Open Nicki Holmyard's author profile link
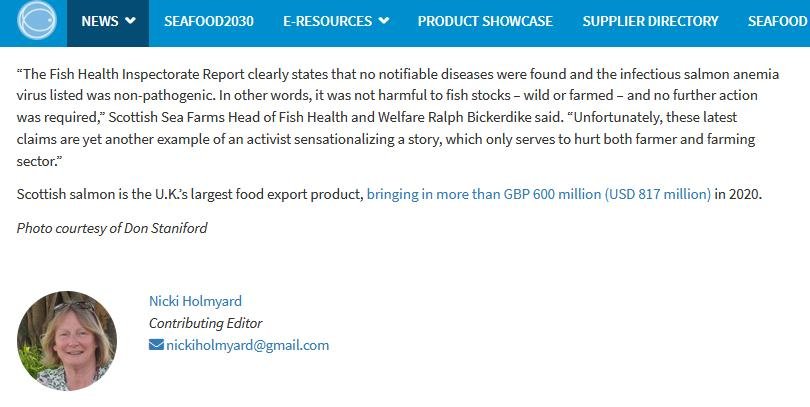This screenshot has width=810, height=407. click(x=195, y=301)
